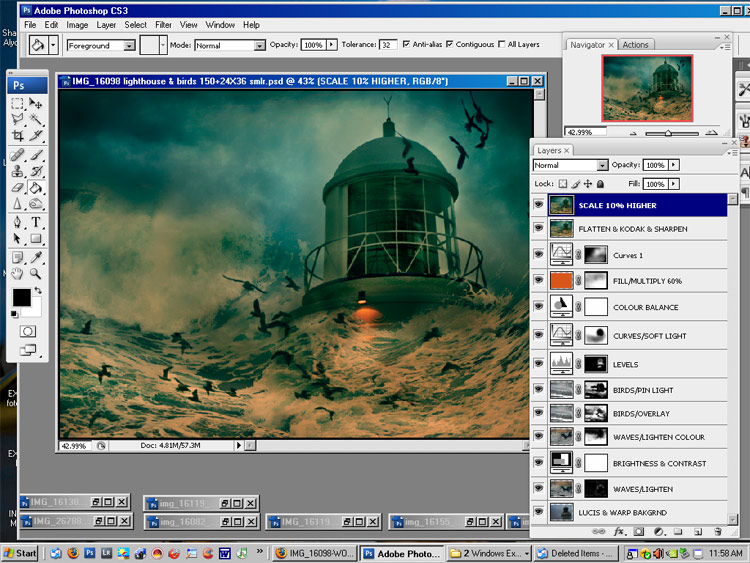
Task: Open the Foreground fill source dropdown
Action: click(x=129, y=46)
